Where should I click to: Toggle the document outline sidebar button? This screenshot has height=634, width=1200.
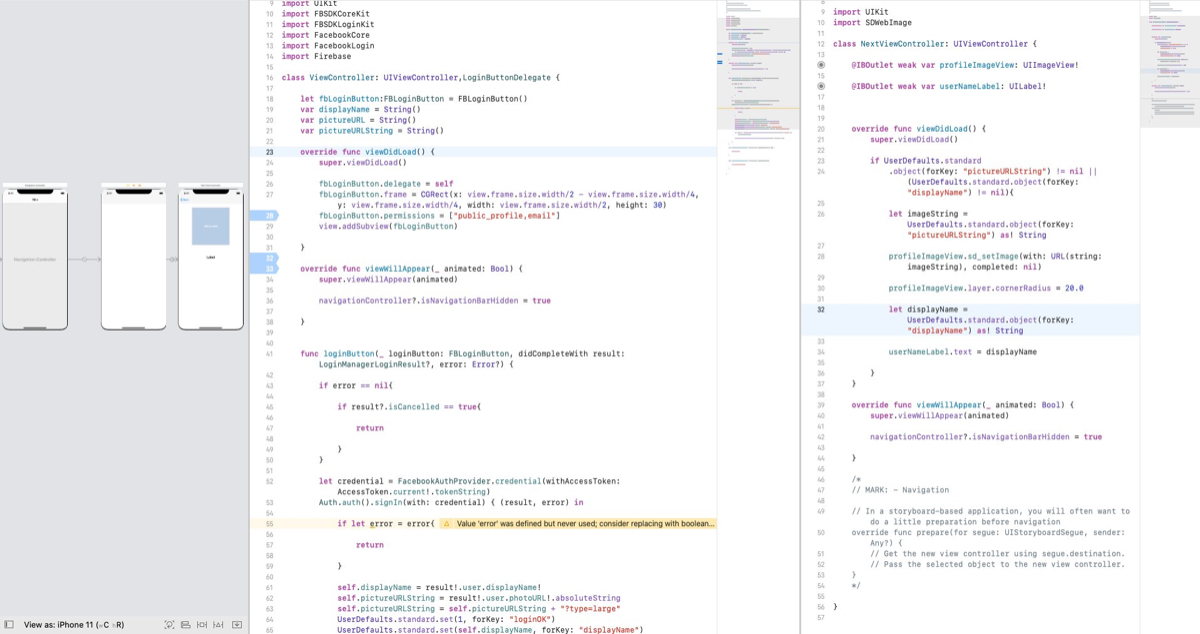point(9,624)
